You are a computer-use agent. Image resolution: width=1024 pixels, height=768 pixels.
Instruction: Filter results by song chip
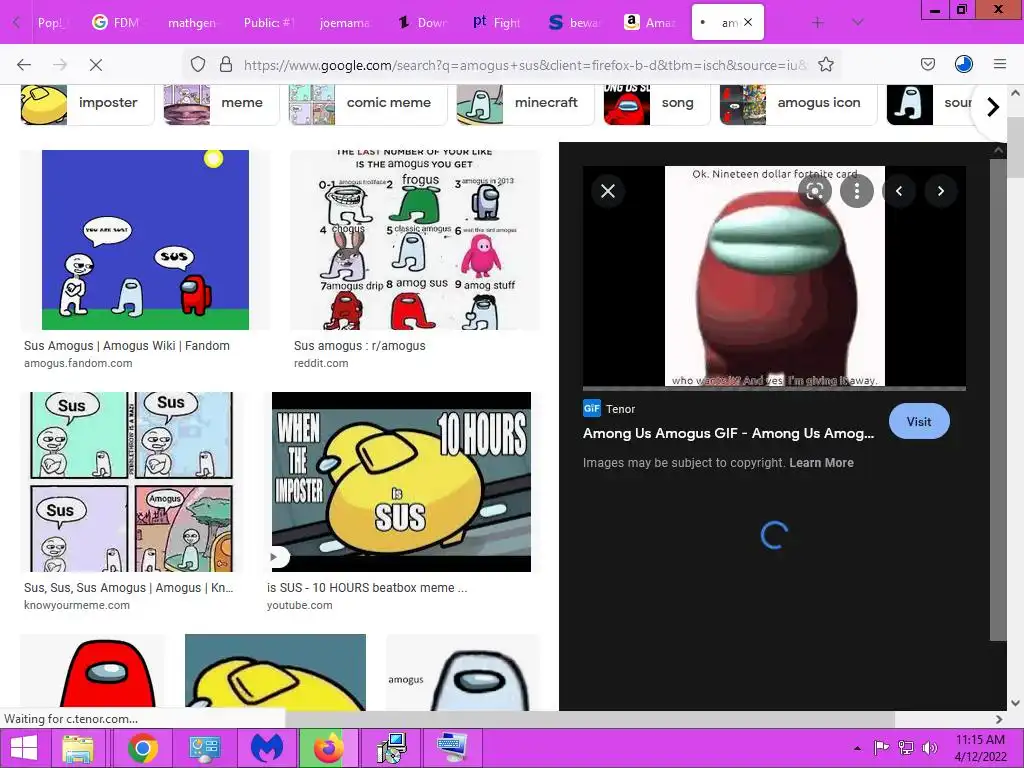click(x=656, y=103)
